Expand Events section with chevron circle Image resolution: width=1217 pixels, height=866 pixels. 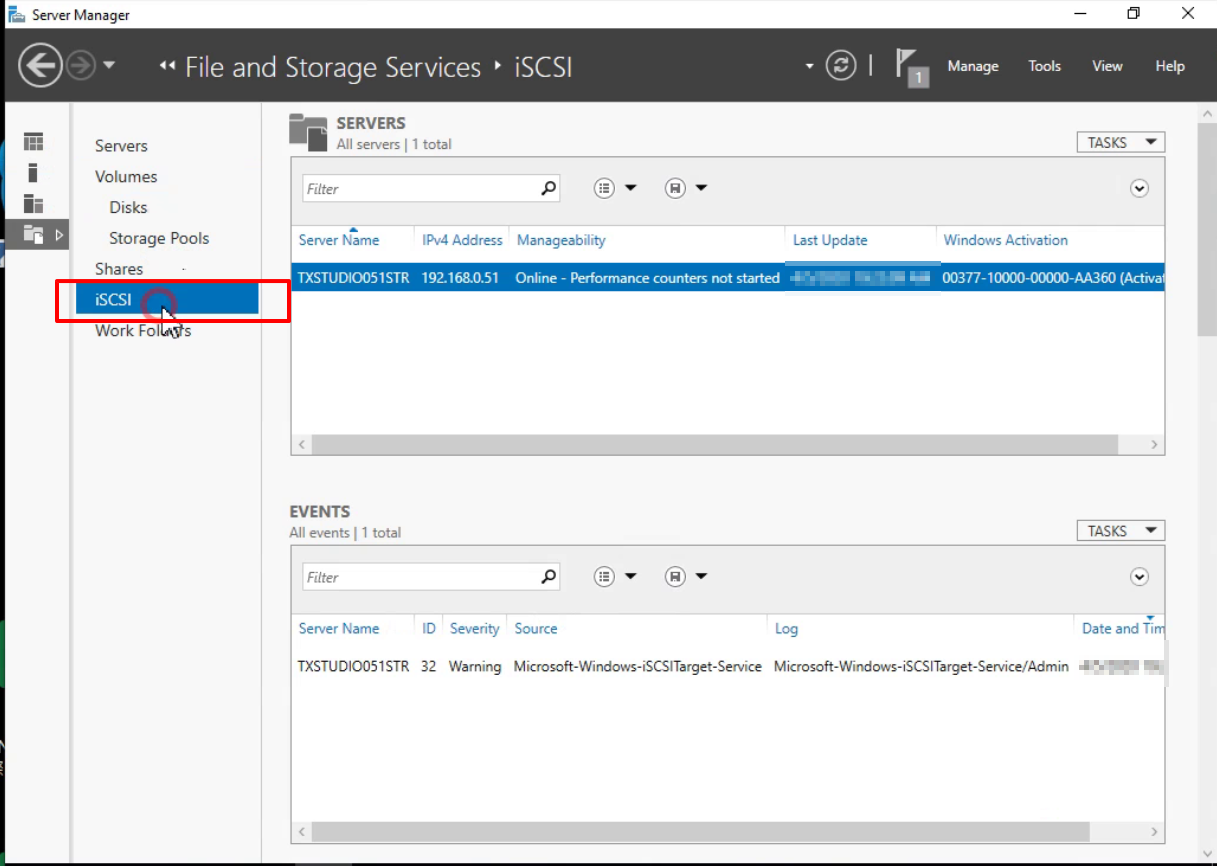click(x=1139, y=577)
